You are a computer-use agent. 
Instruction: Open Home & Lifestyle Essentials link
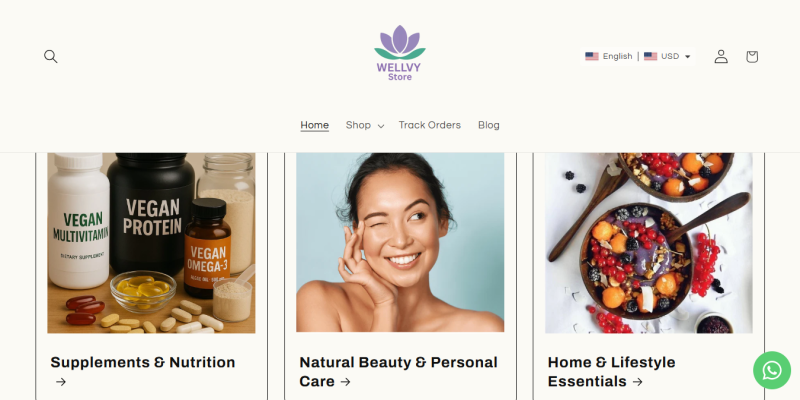coord(612,371)
